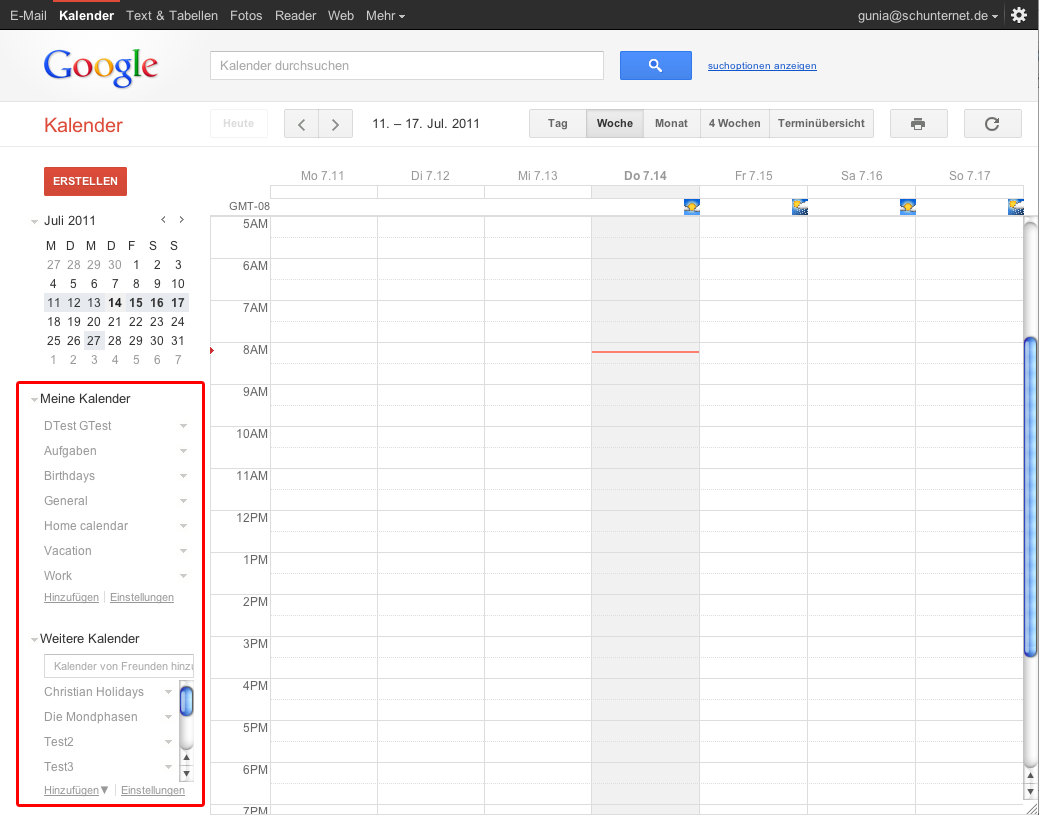
Task: Switch to 4 Wochen view
Action: (735, 124)
